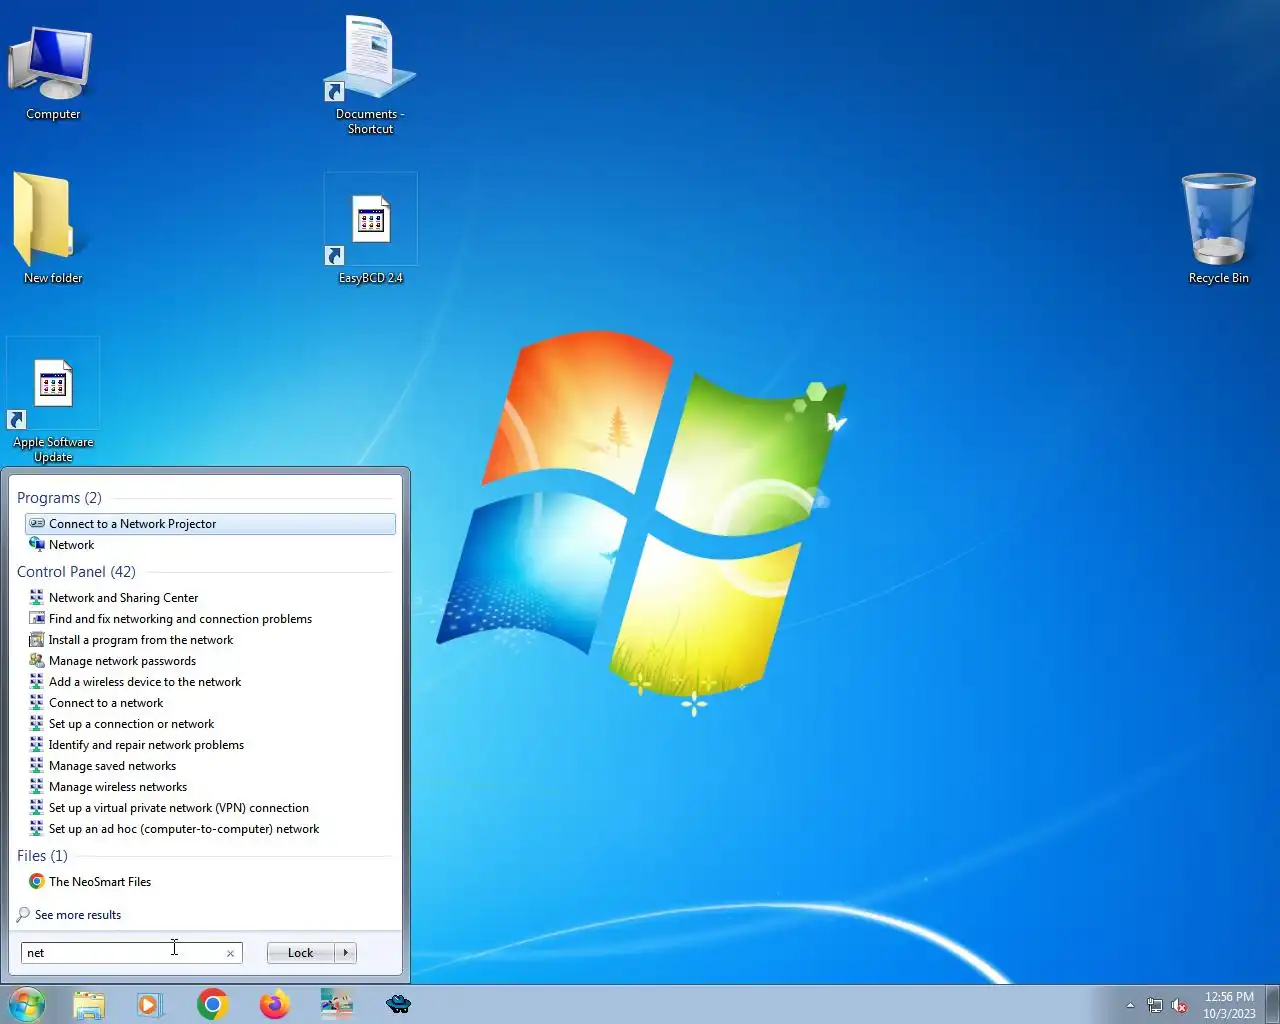Show hidden tray icons arrow

pyautogui.click(x=1130, y=1005)
